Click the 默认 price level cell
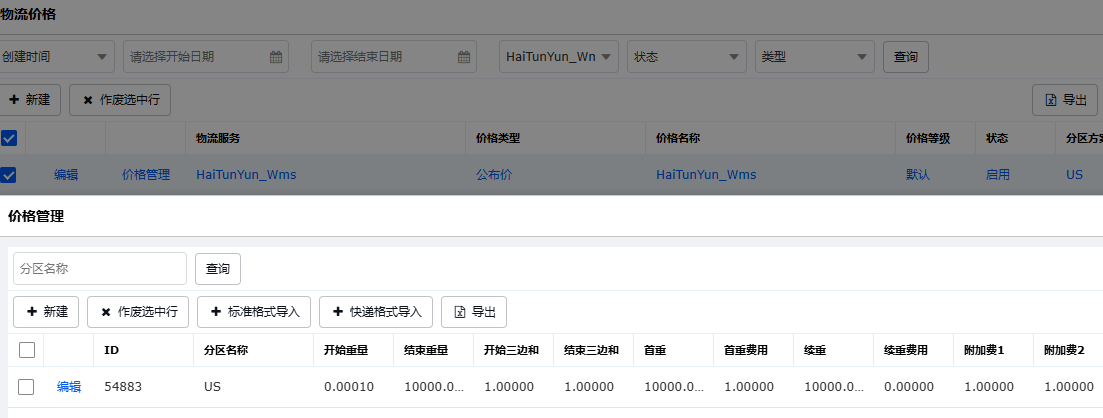 [918, 175]
